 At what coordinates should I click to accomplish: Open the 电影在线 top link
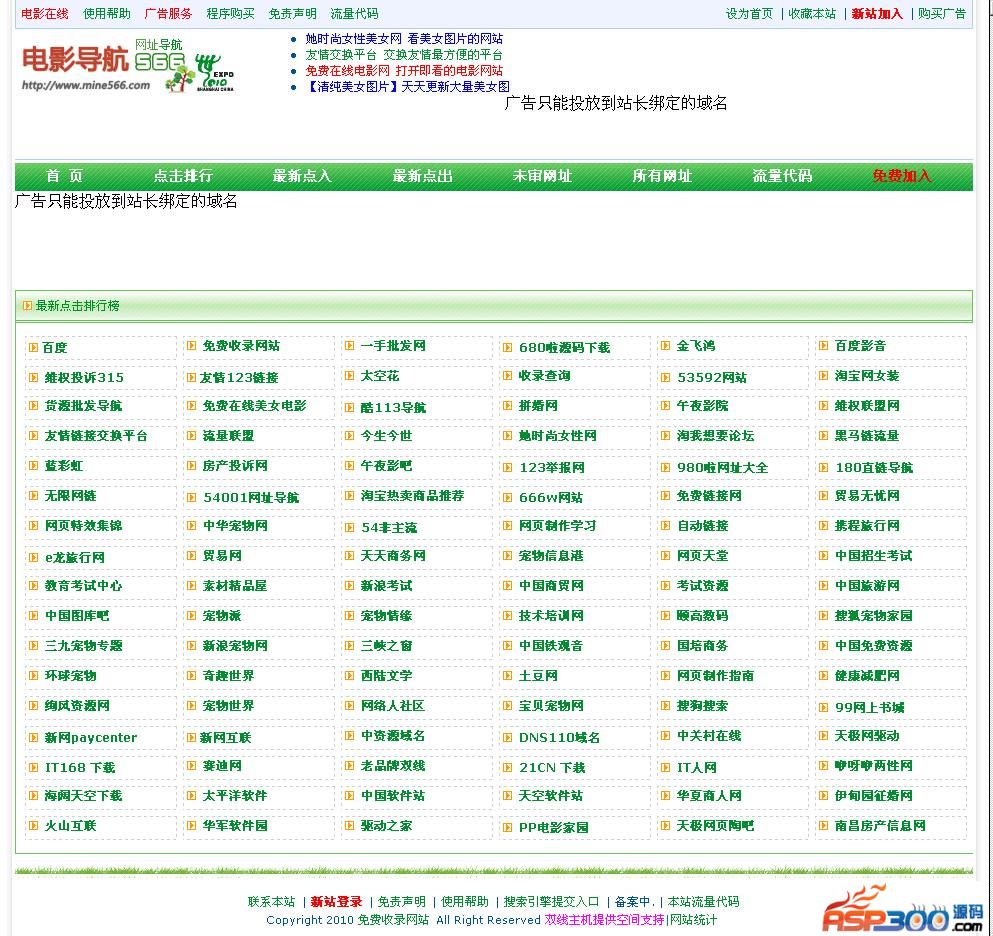point(44,14)
